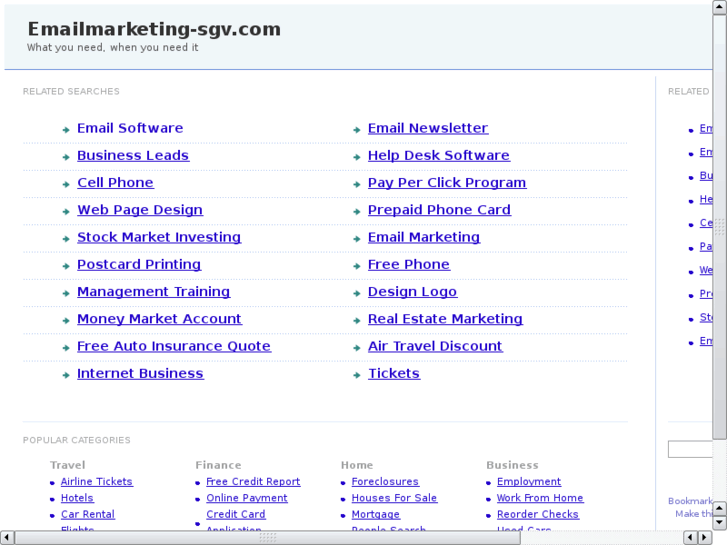Visit the Free Auto Insurance Quote link
727x545 pixels.
pos(173,346)
